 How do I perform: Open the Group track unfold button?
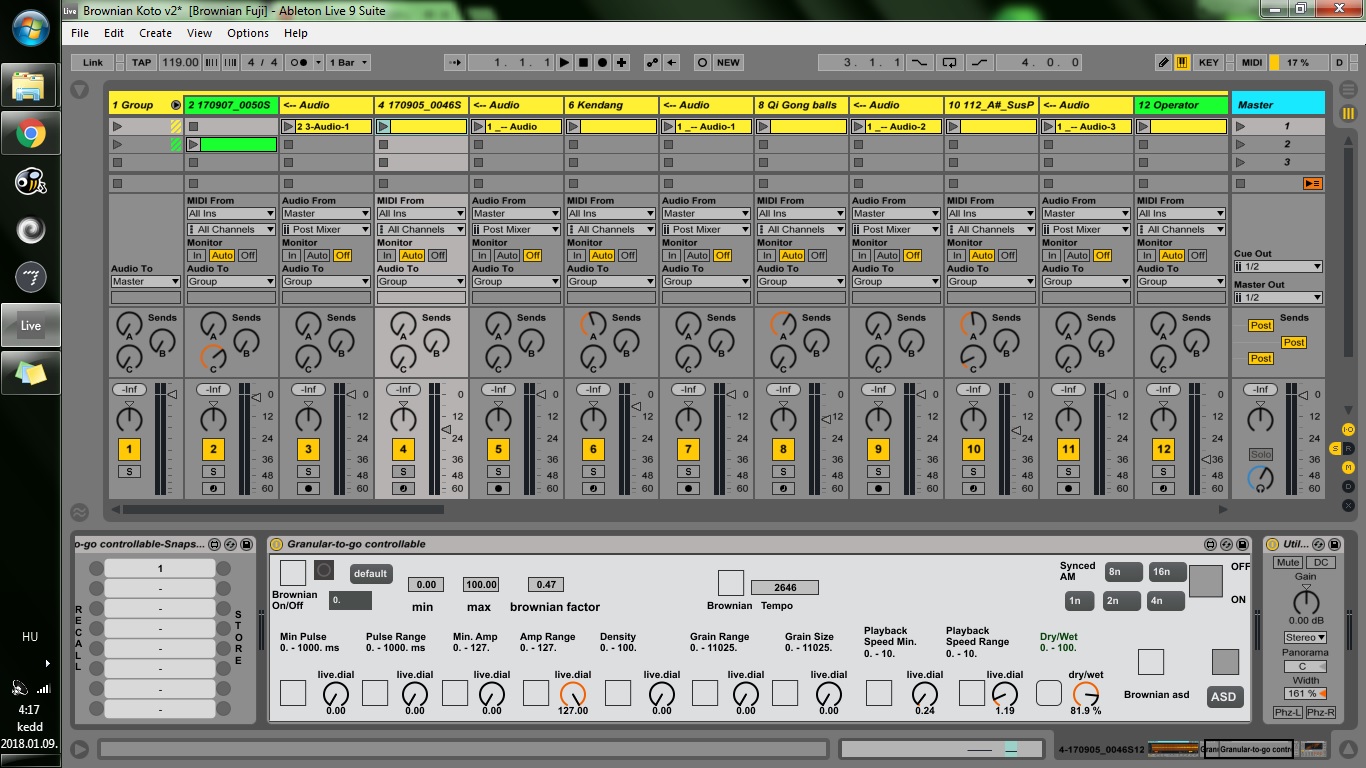pos(176,105)
